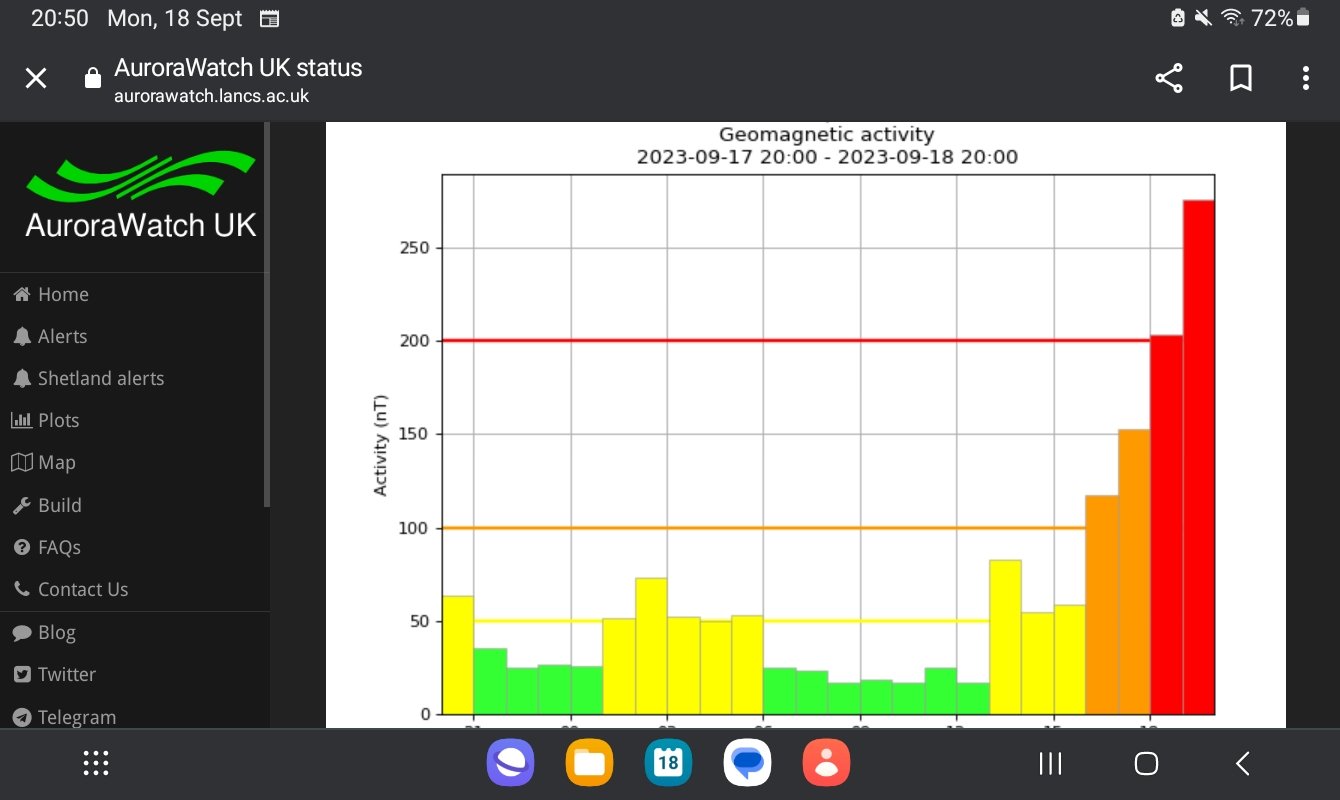
Task: Click the chart date range text
Action: pos(827,157)
